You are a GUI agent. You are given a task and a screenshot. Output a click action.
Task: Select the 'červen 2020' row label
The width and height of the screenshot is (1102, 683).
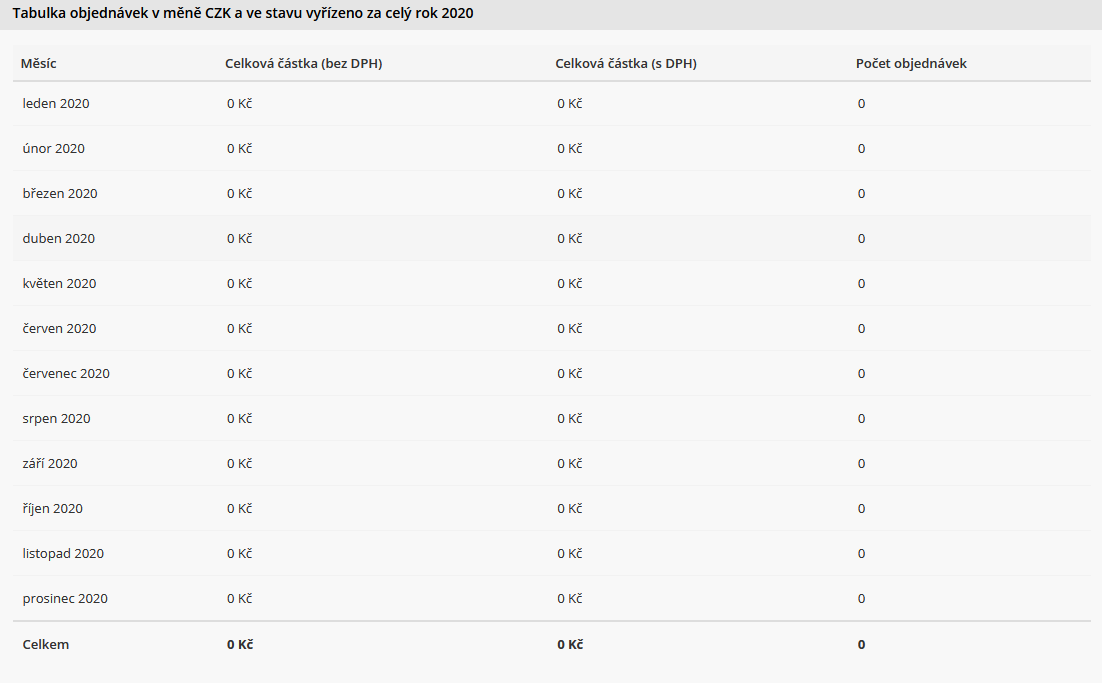click(59, 328)
